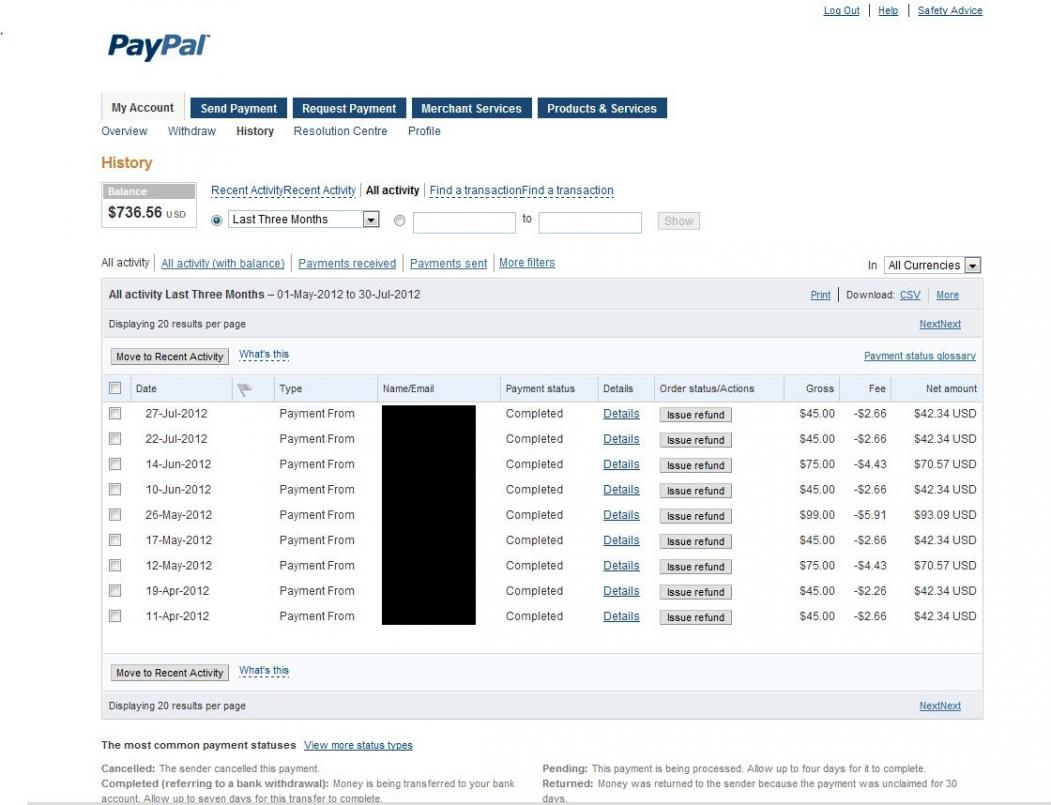The image size is (1051, 805).
Task: Mark the 12-May-2012 row checkbox
Action: point(115,565)
